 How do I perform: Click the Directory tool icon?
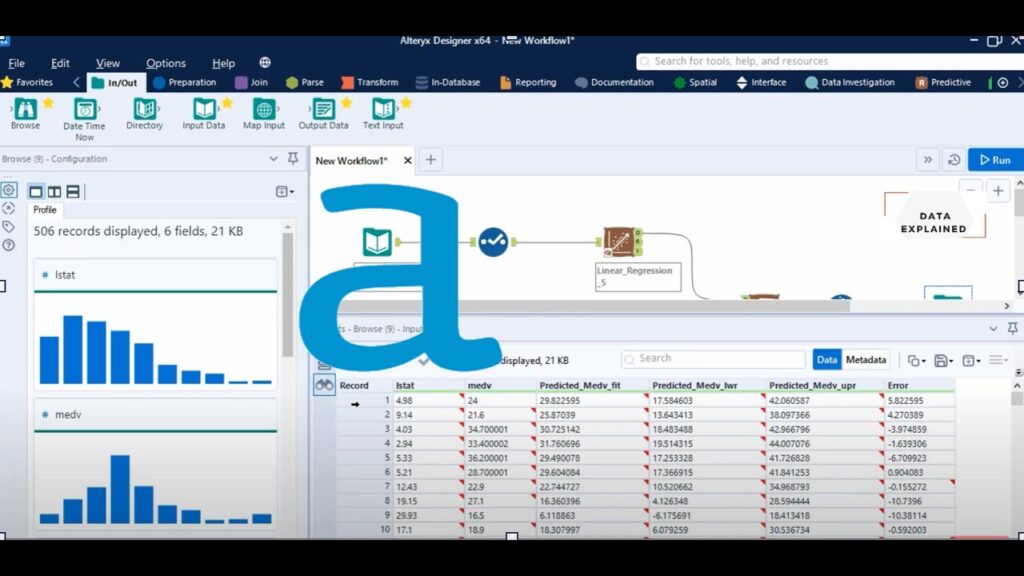coord(144,110)
